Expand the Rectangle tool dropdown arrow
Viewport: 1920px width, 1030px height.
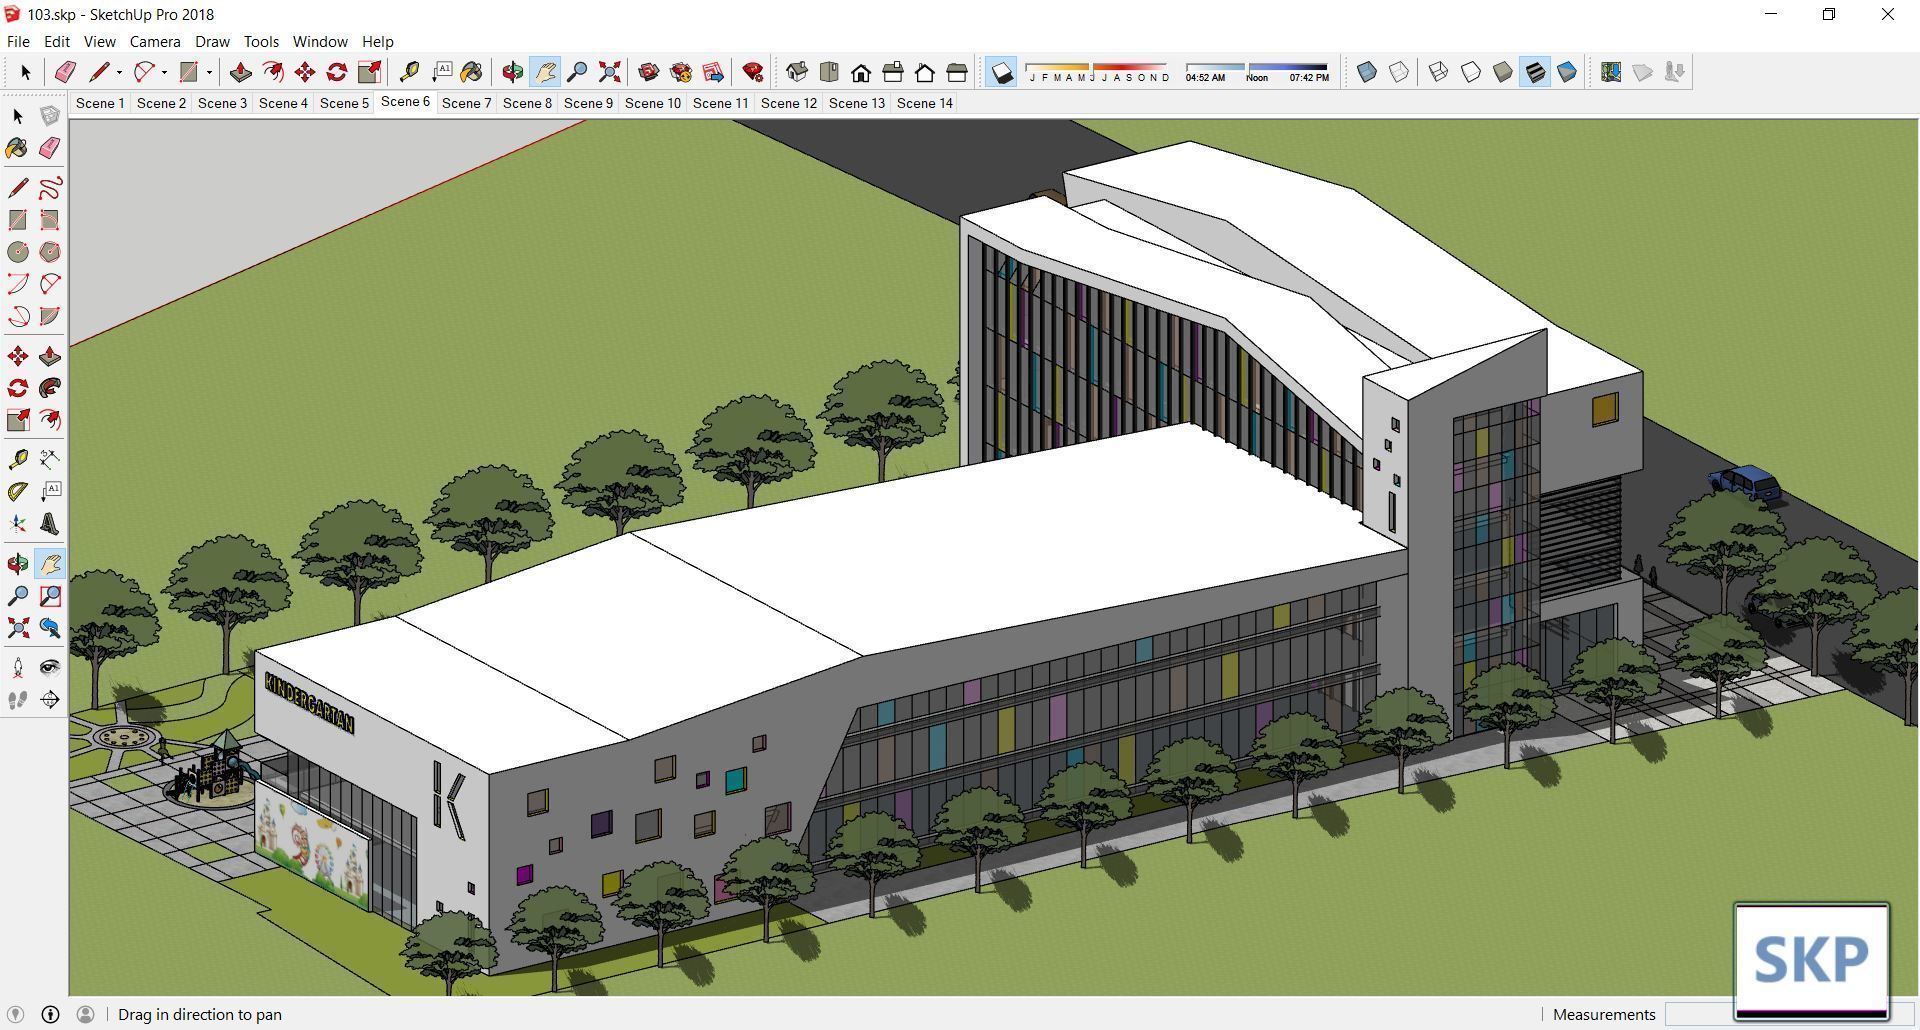pyautogui.click(x=209, y=72)
